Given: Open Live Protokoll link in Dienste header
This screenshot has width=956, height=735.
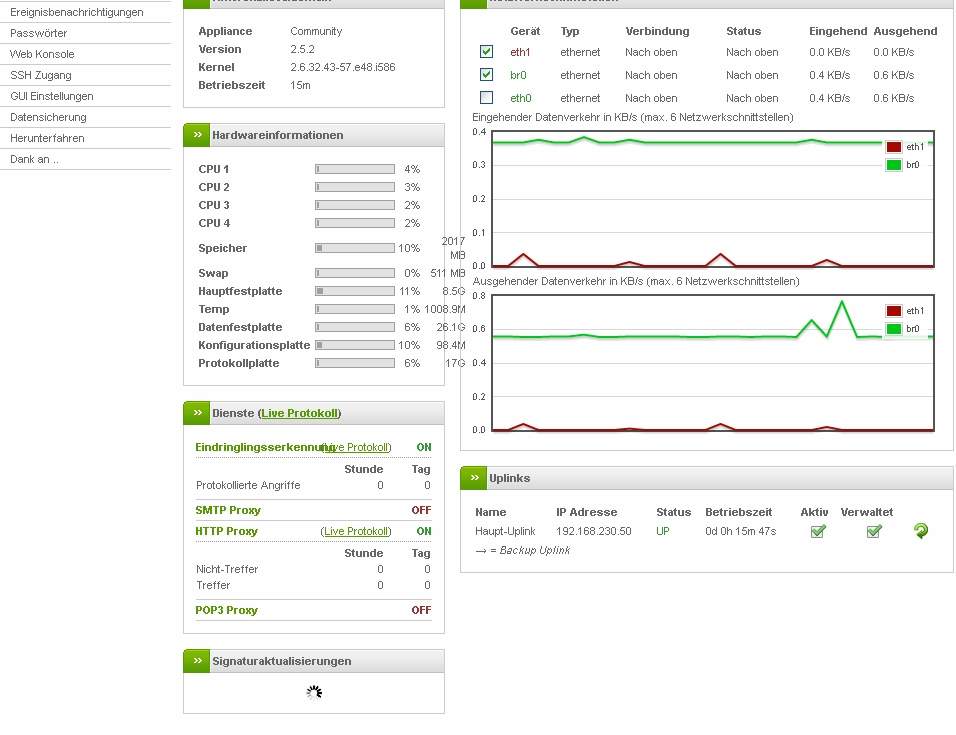Looking at the screenshot, I should pos(300,413).
